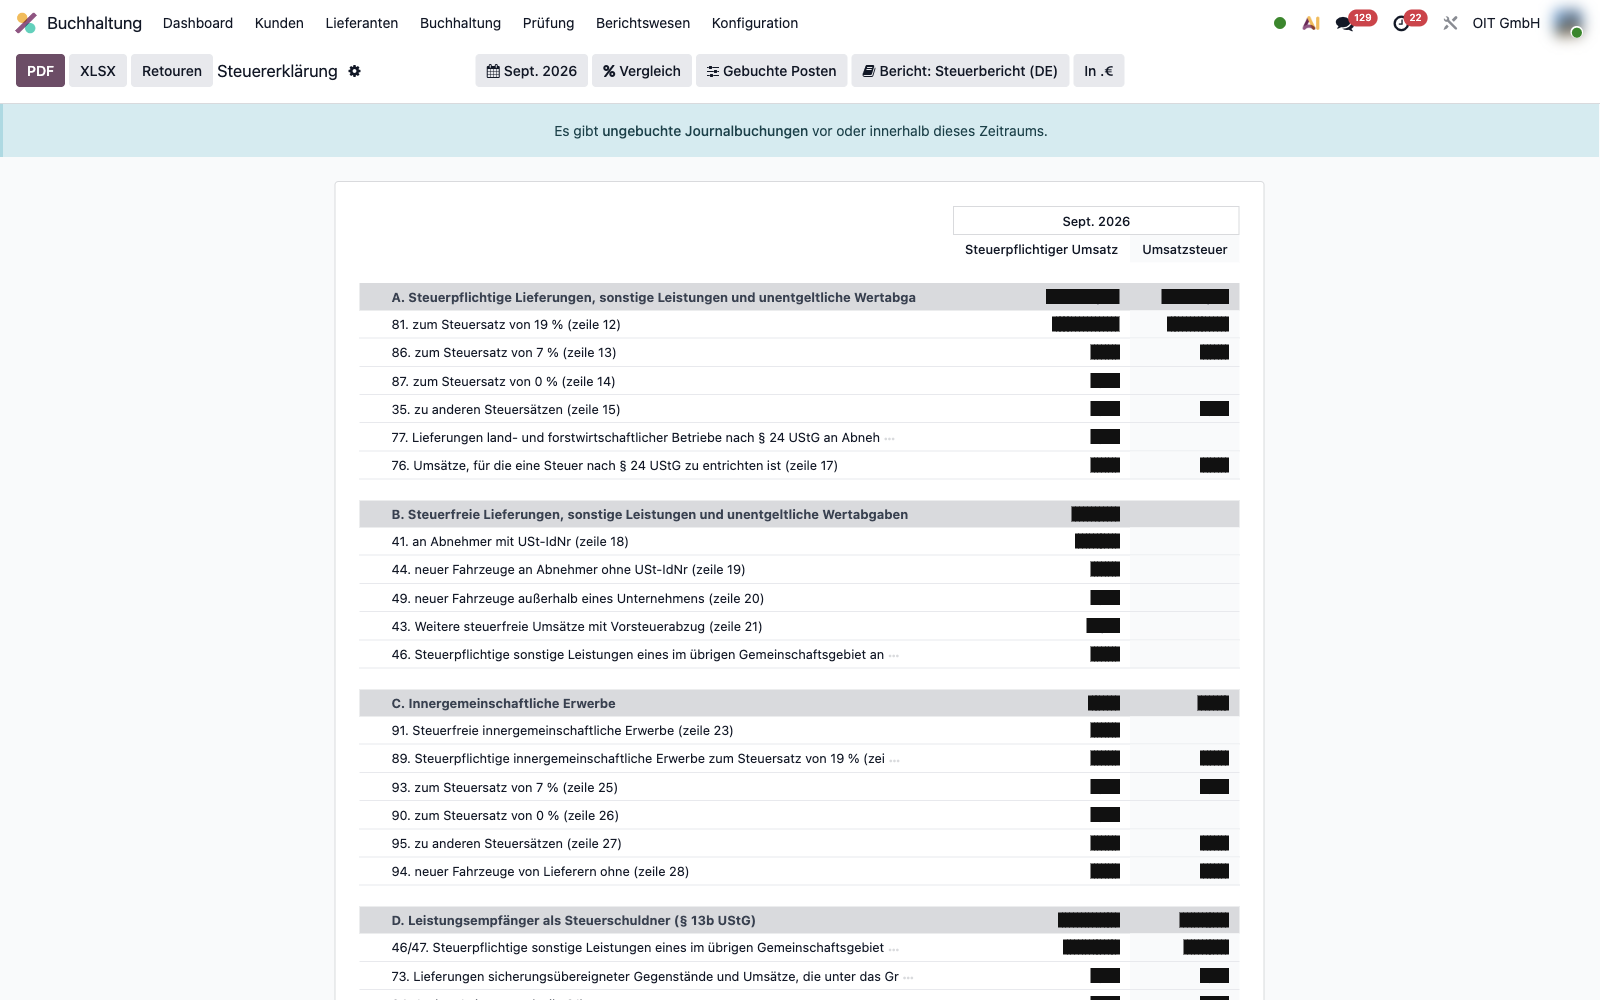This screenshot has width=1600, height=1000.
Task: Open the settings gear next to Steuererklärung
Action: tap(354, 71)
